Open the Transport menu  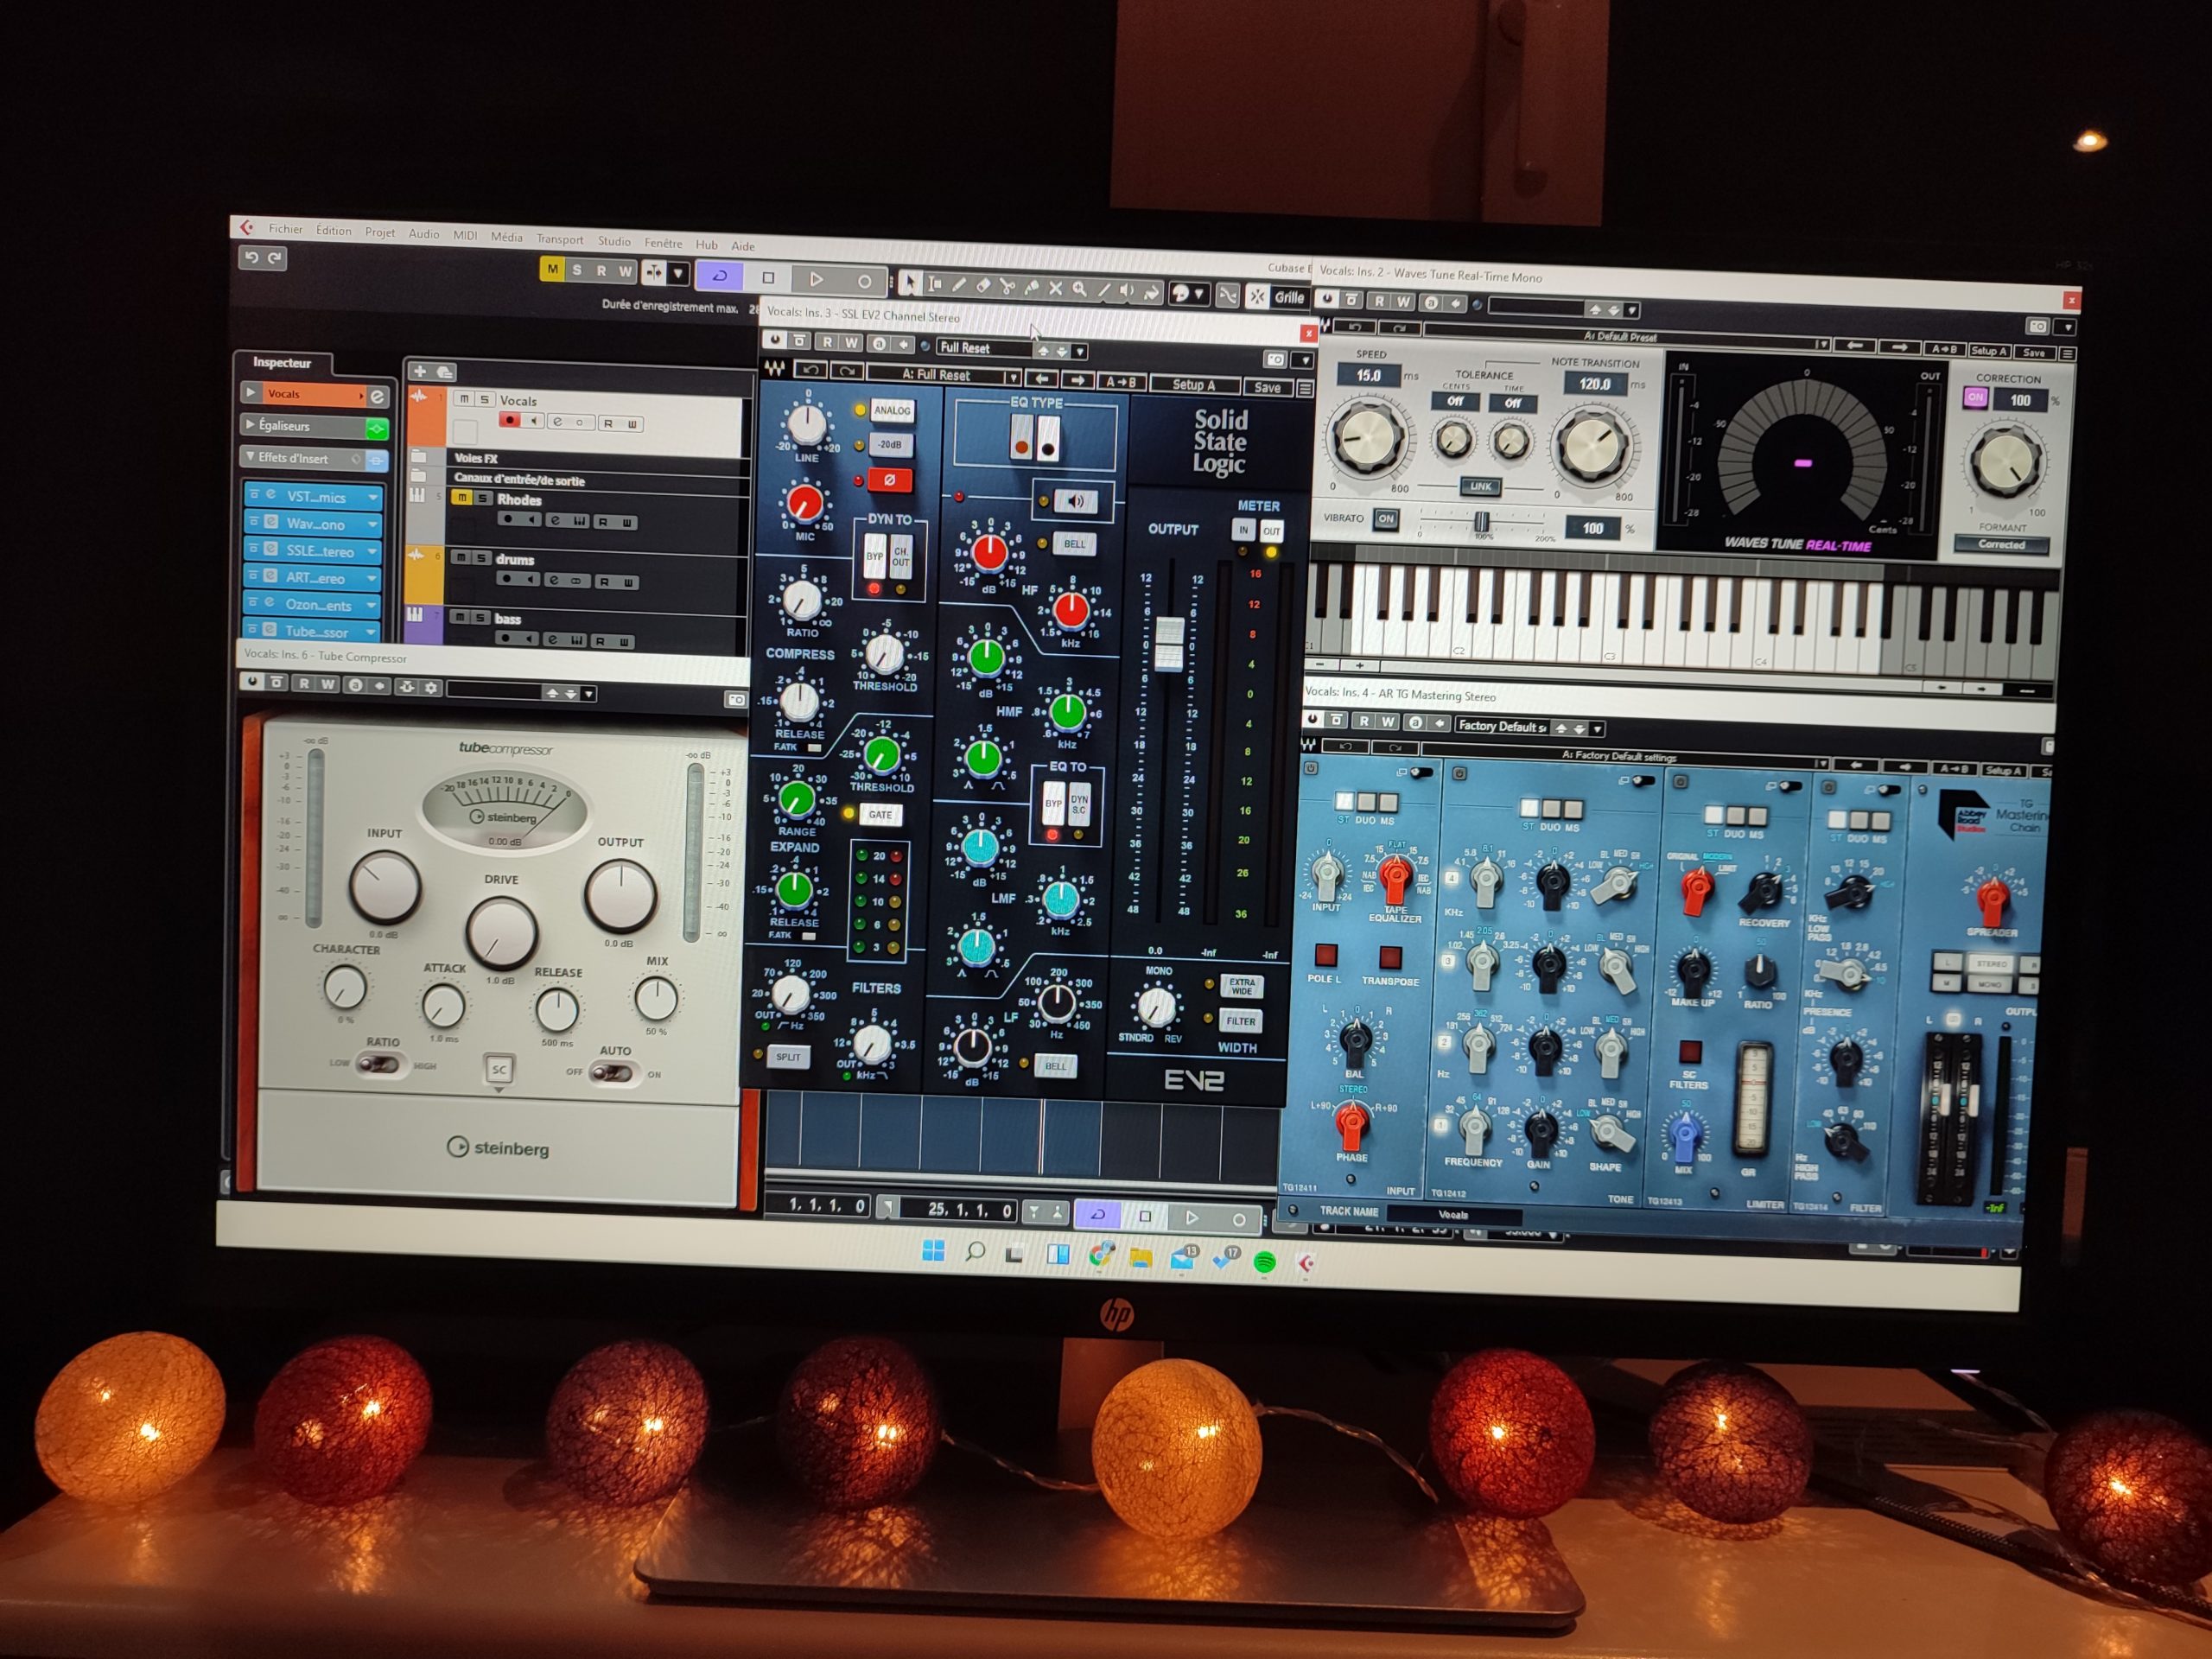click(559, 239)
